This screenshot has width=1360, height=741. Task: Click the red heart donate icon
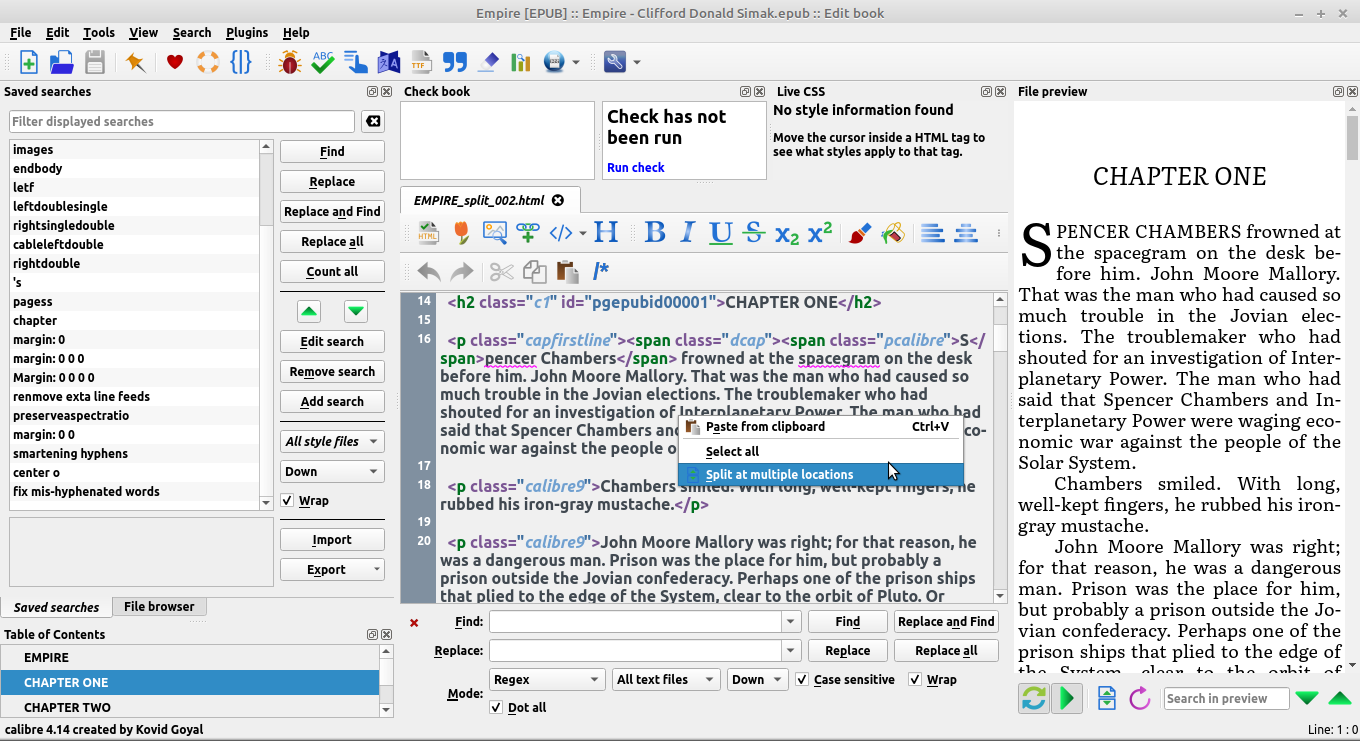pos(175,62)
